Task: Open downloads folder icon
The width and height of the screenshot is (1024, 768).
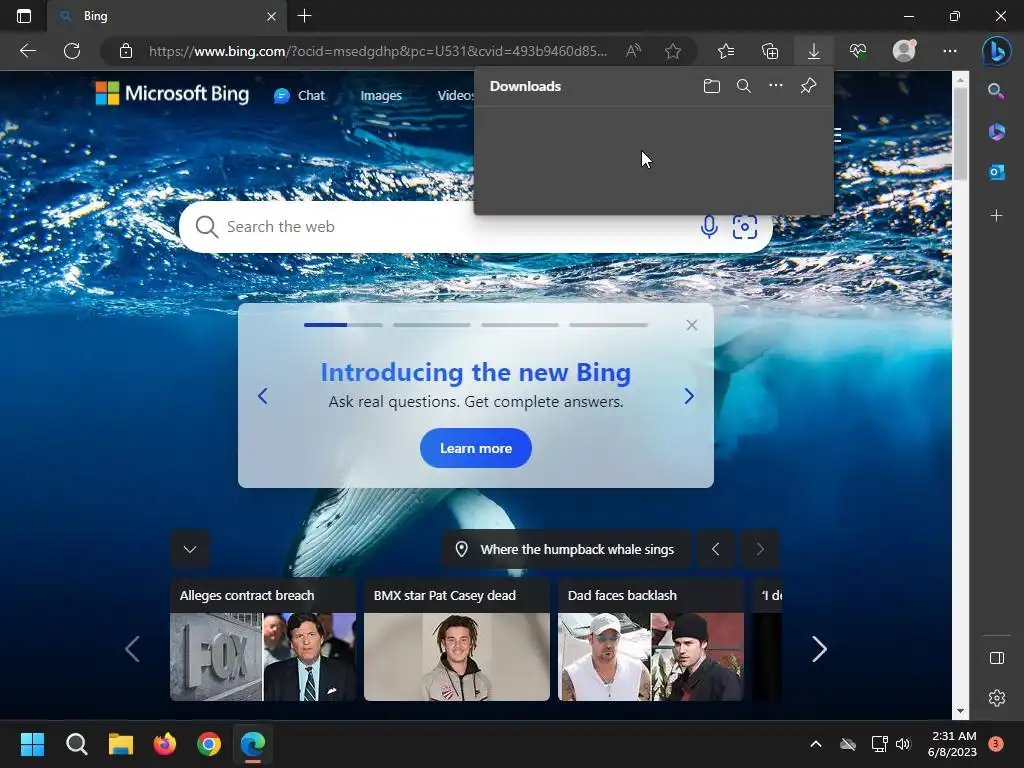Action: click(x=712, y=86)
